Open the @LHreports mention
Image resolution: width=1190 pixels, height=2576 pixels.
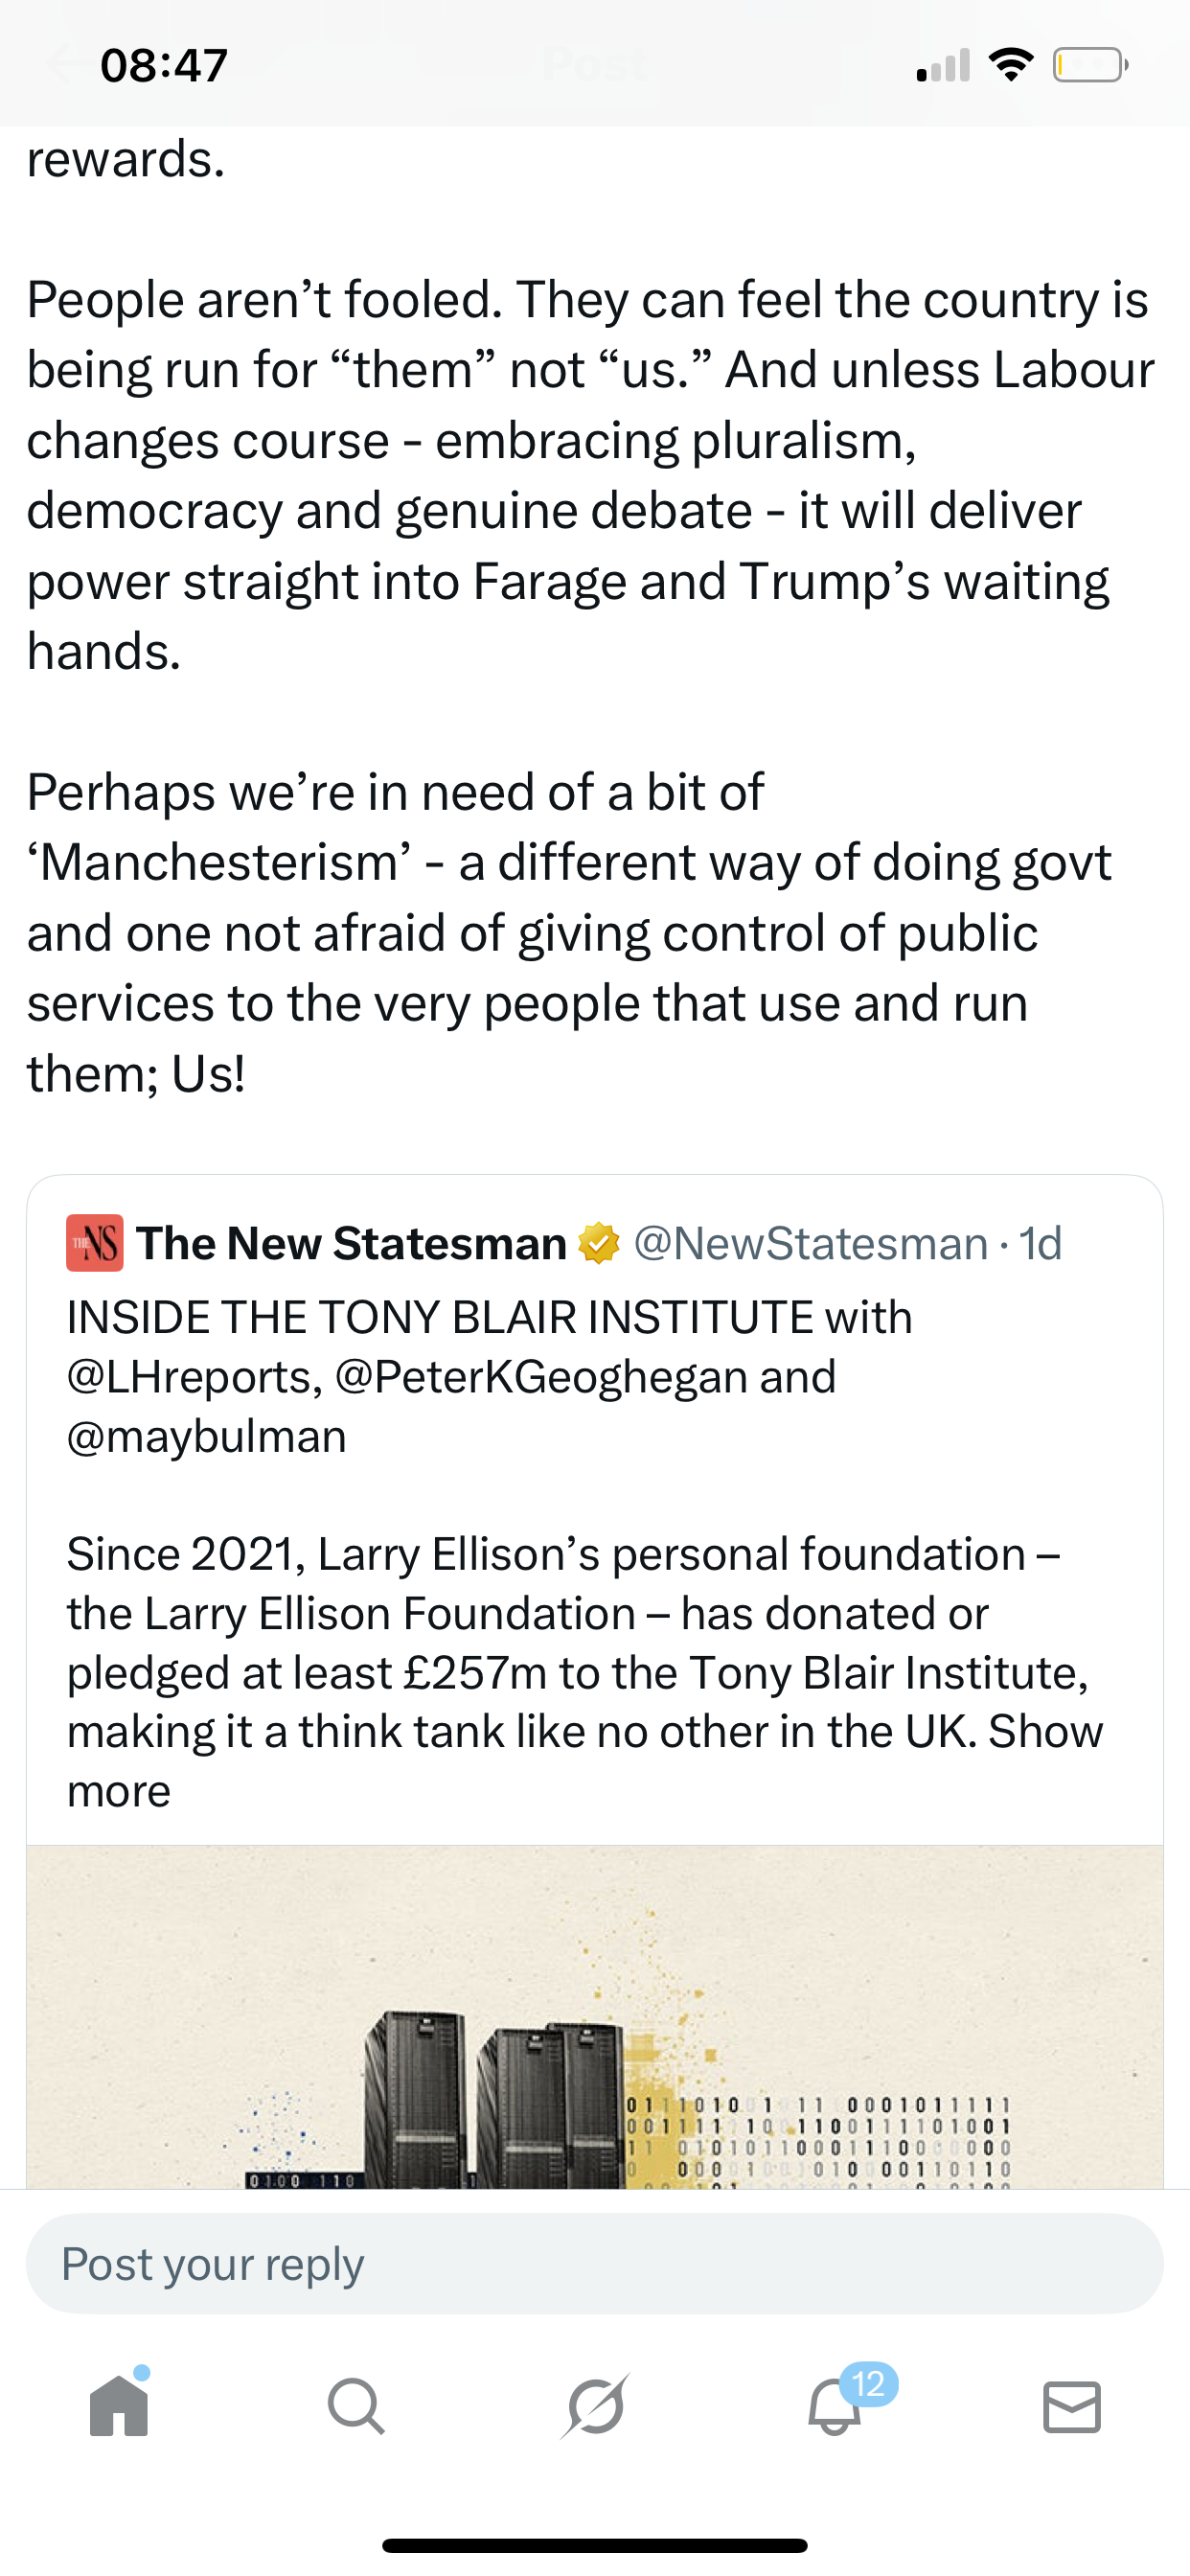pos(194,1377)
